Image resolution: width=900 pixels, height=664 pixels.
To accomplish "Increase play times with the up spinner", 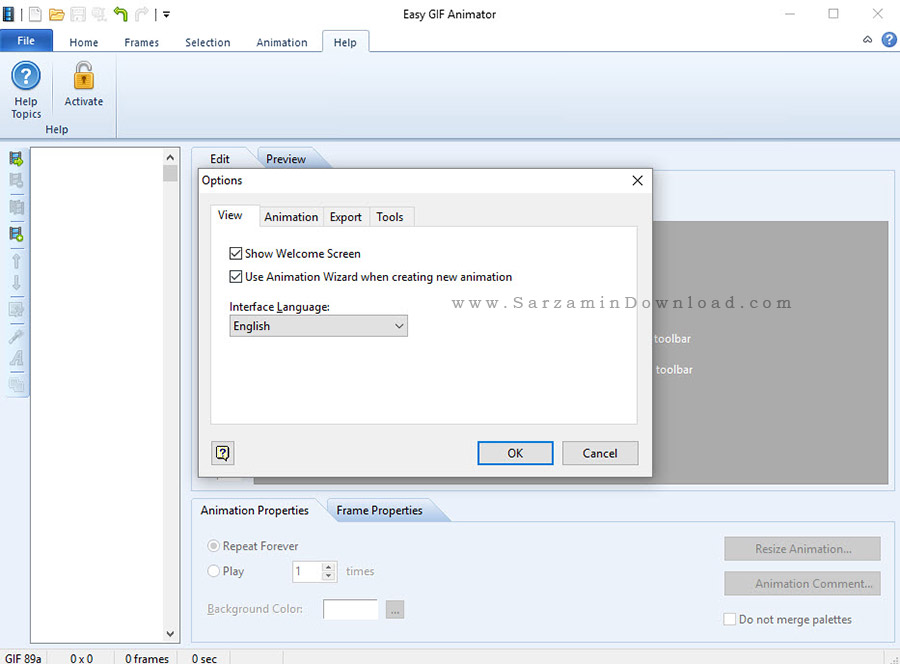I will (329, 566).
